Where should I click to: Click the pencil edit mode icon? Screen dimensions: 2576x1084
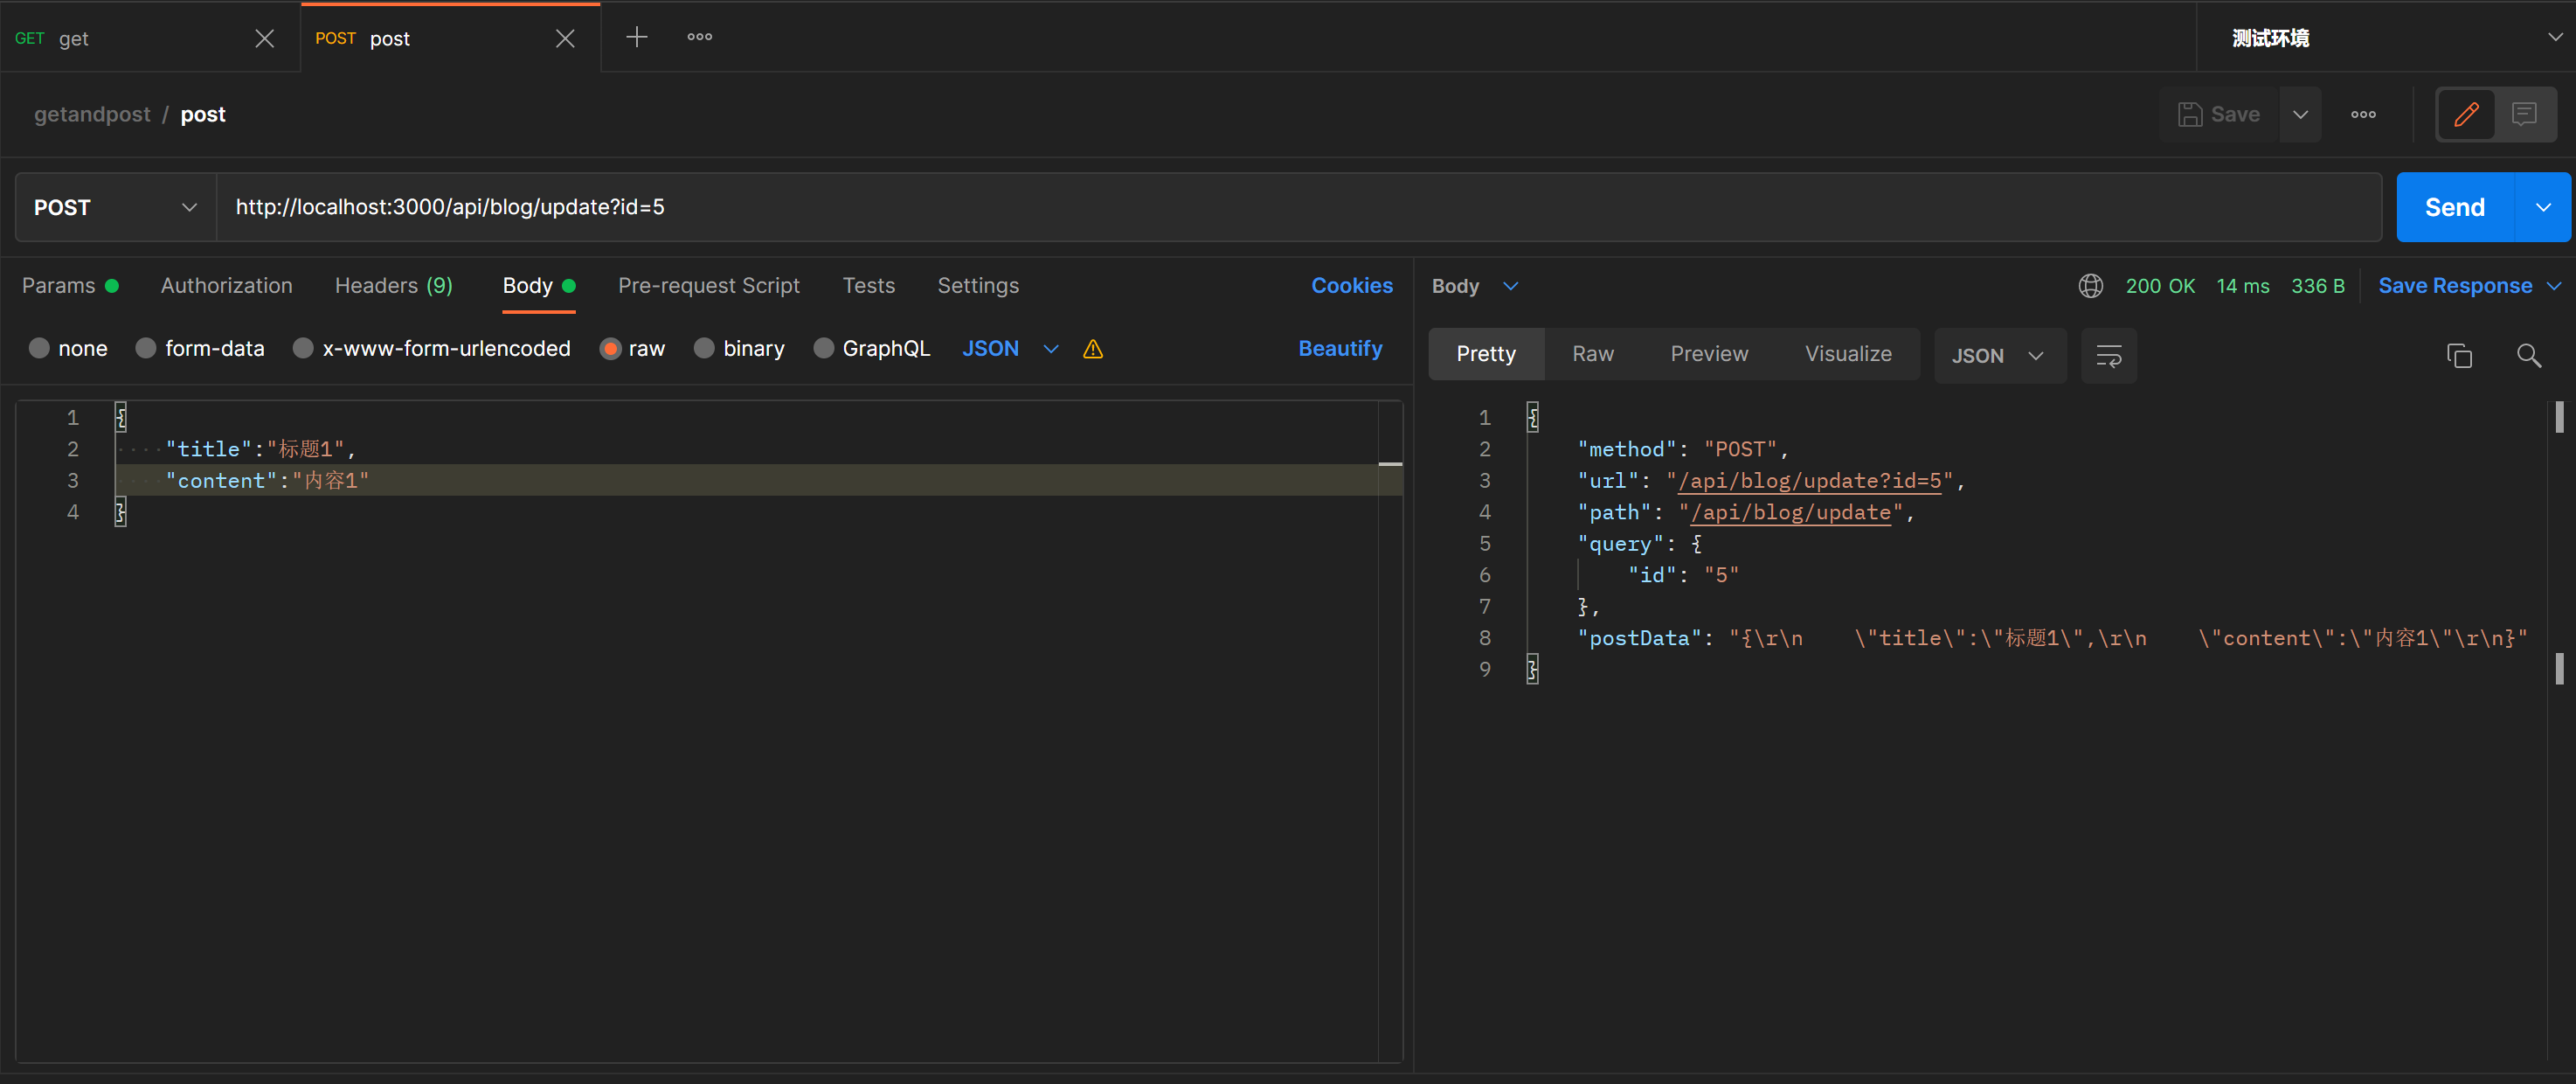[2465, 114]
